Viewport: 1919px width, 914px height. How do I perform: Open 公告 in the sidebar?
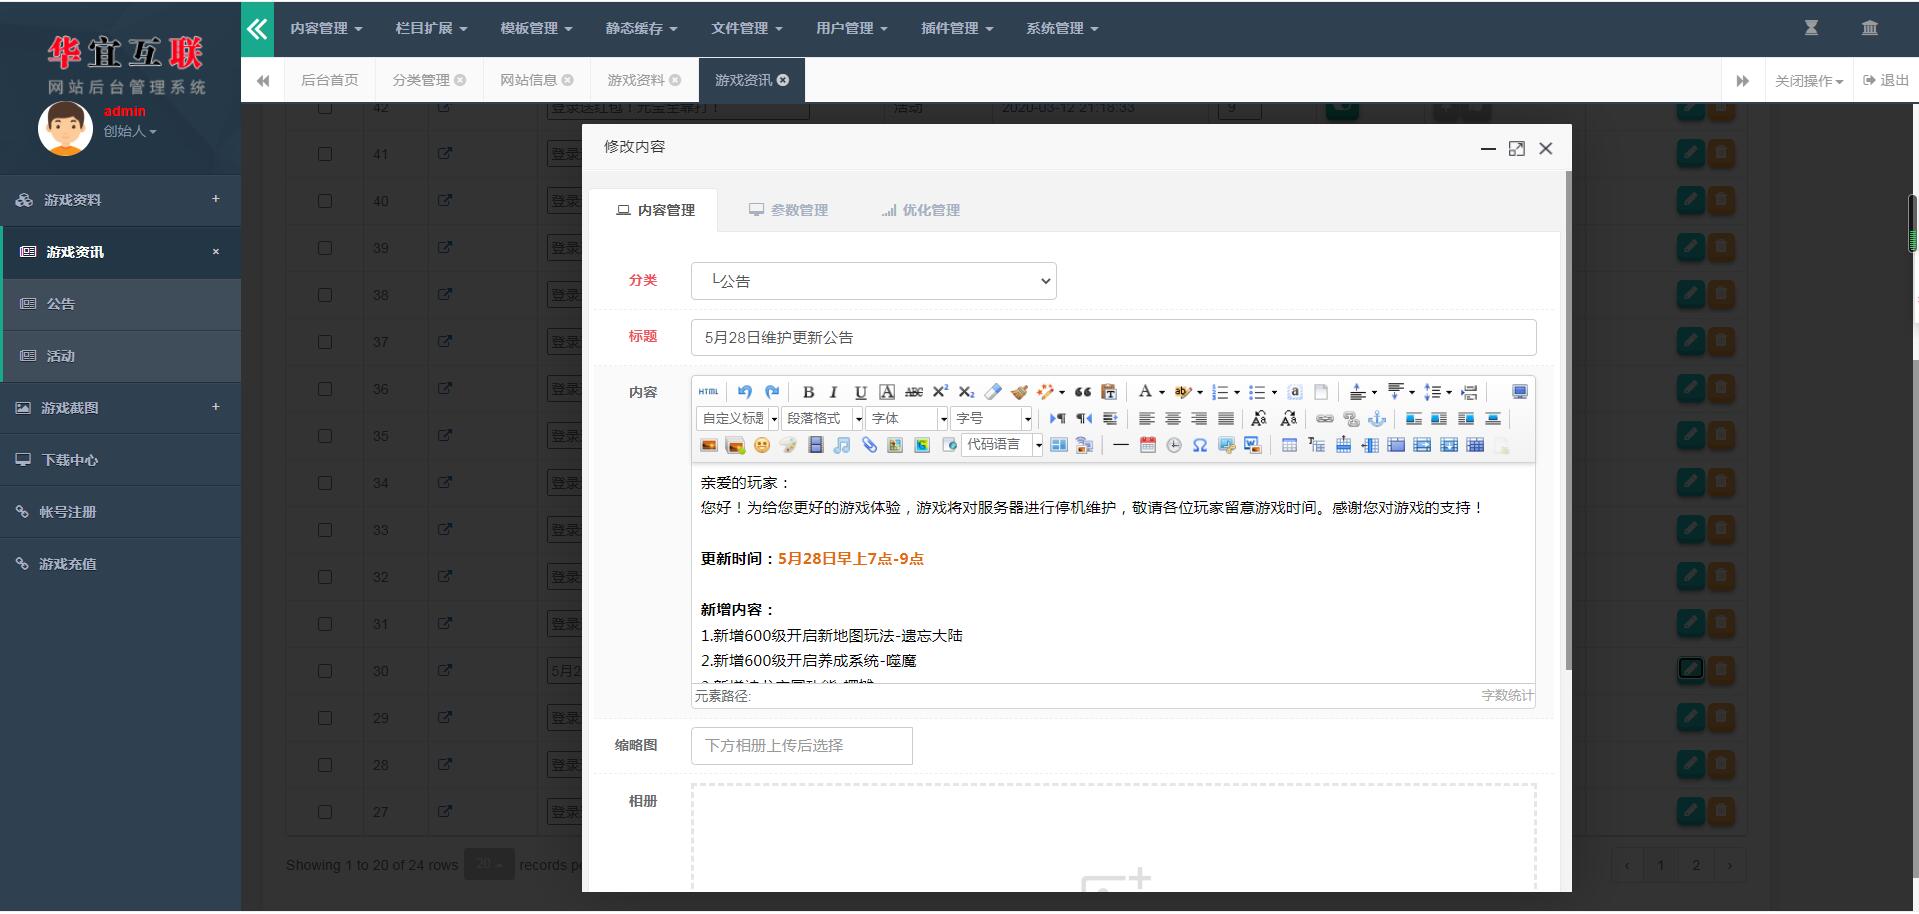tap(120, 304)
